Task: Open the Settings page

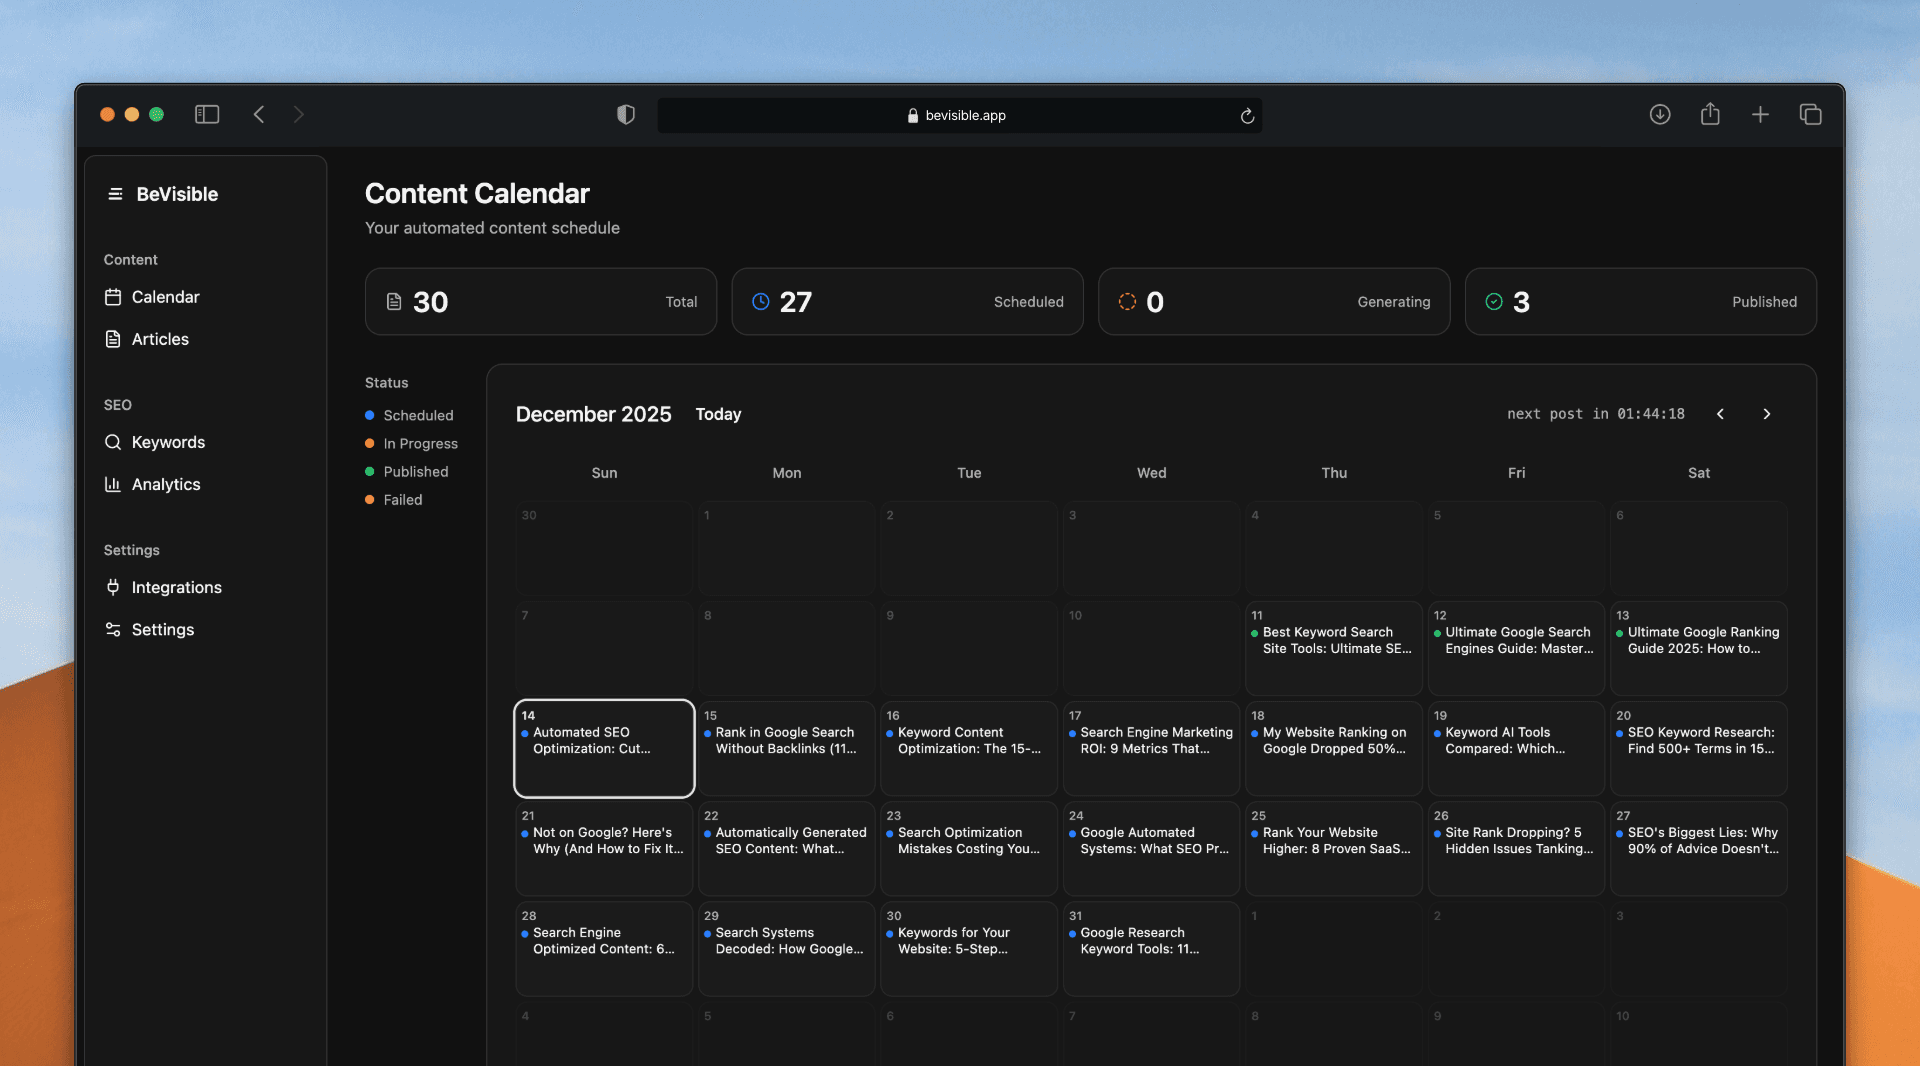Action: (163, 629)
